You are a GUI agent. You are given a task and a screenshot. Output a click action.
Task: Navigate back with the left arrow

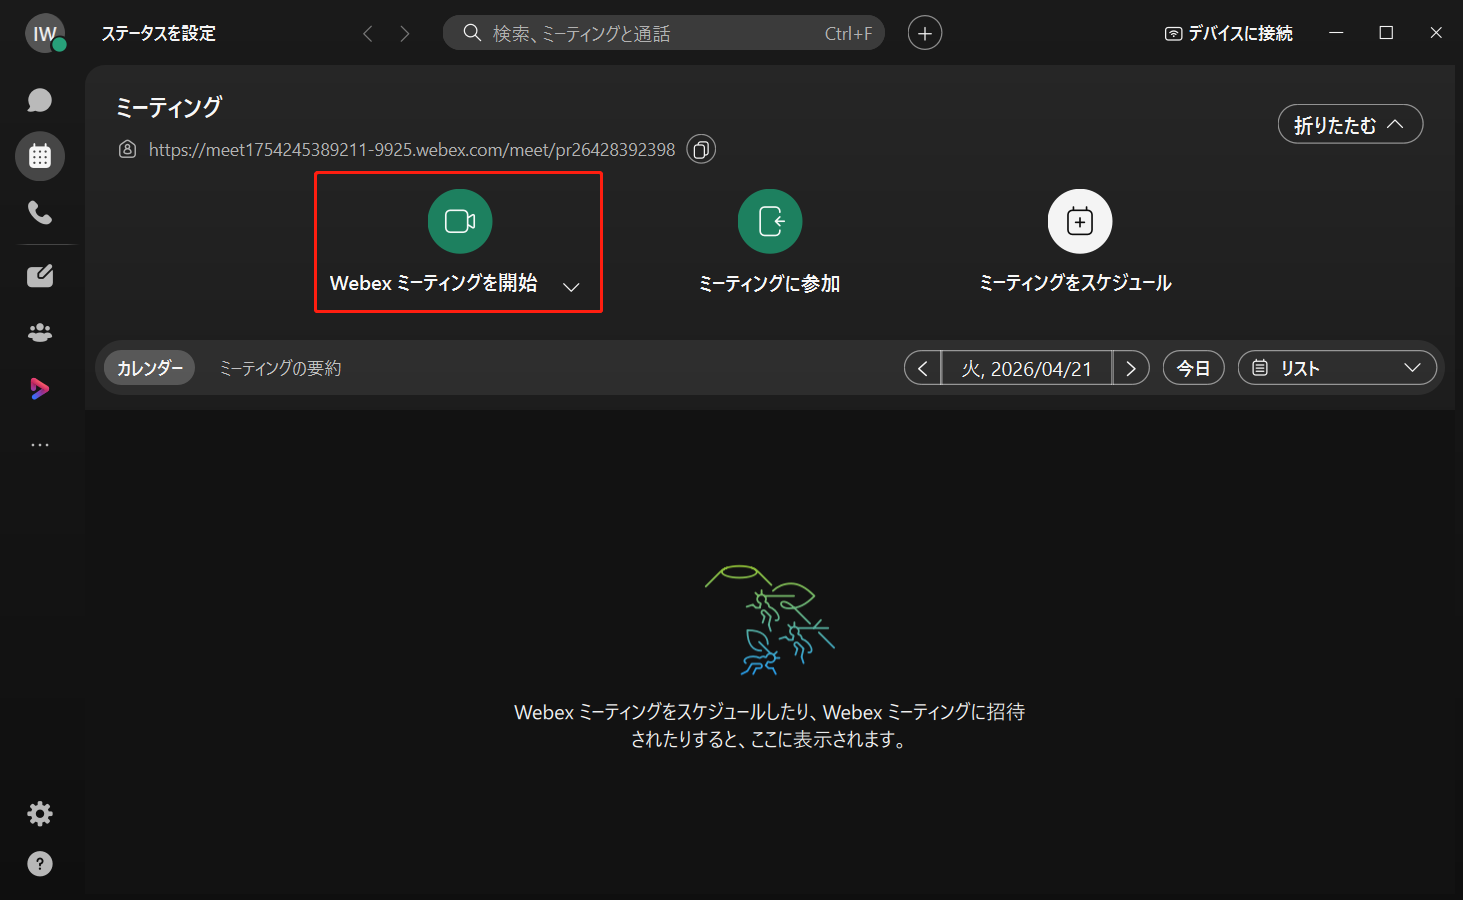click(367, 34)
